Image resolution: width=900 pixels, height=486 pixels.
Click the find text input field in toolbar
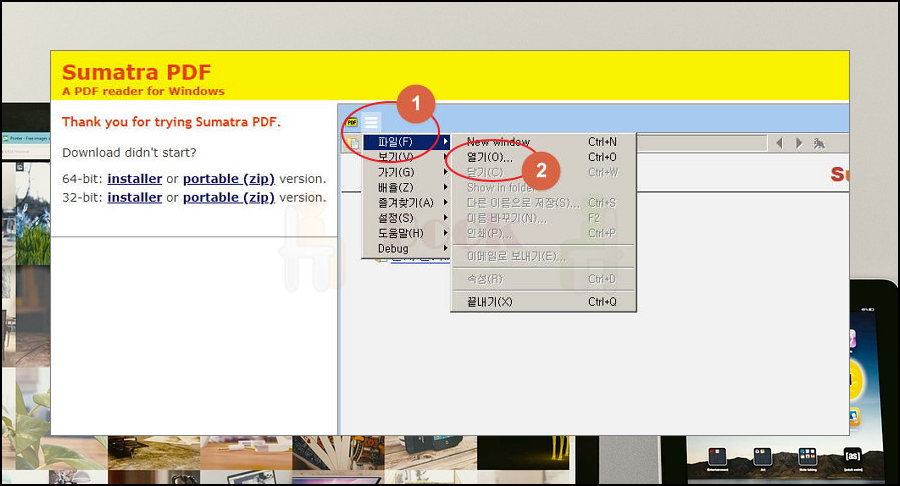(702, 143)
